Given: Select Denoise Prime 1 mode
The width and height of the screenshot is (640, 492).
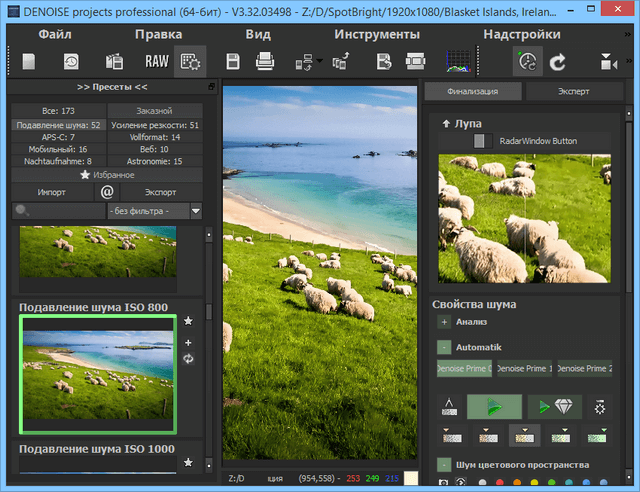Looking at the screenshot, I should pos(523,369).
